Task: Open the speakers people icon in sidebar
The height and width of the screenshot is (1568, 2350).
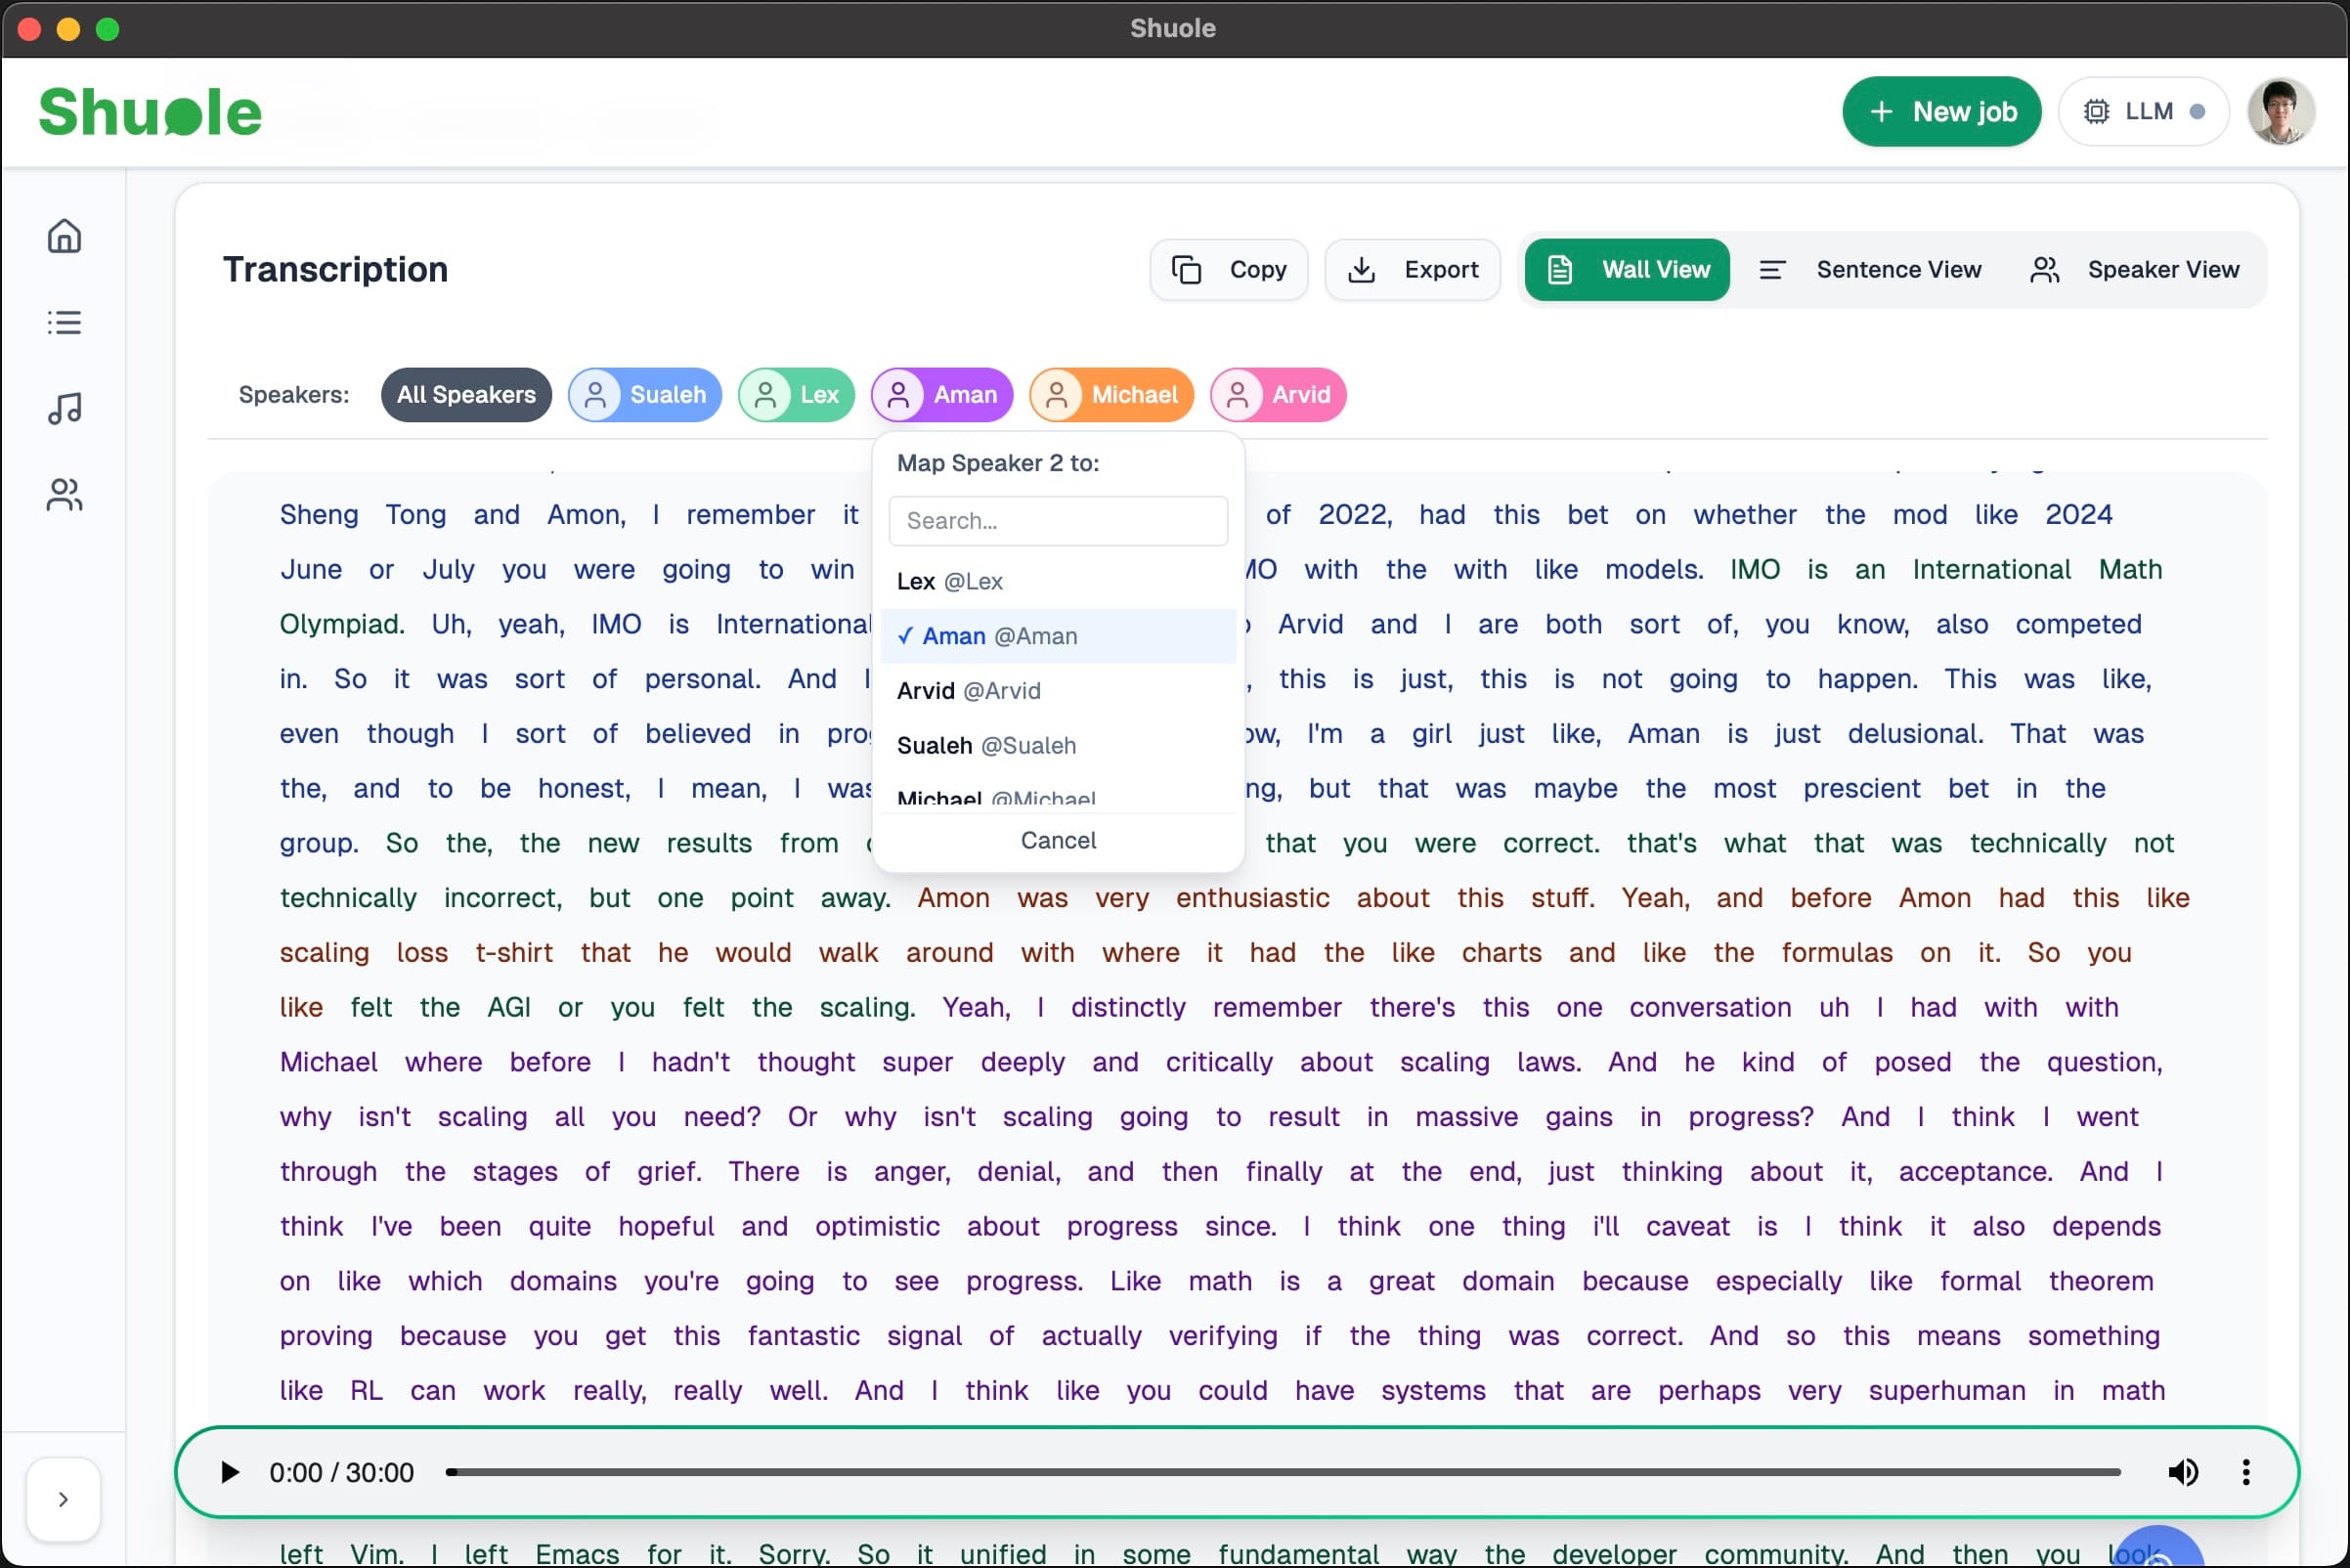Action: [x=64, y=494]
